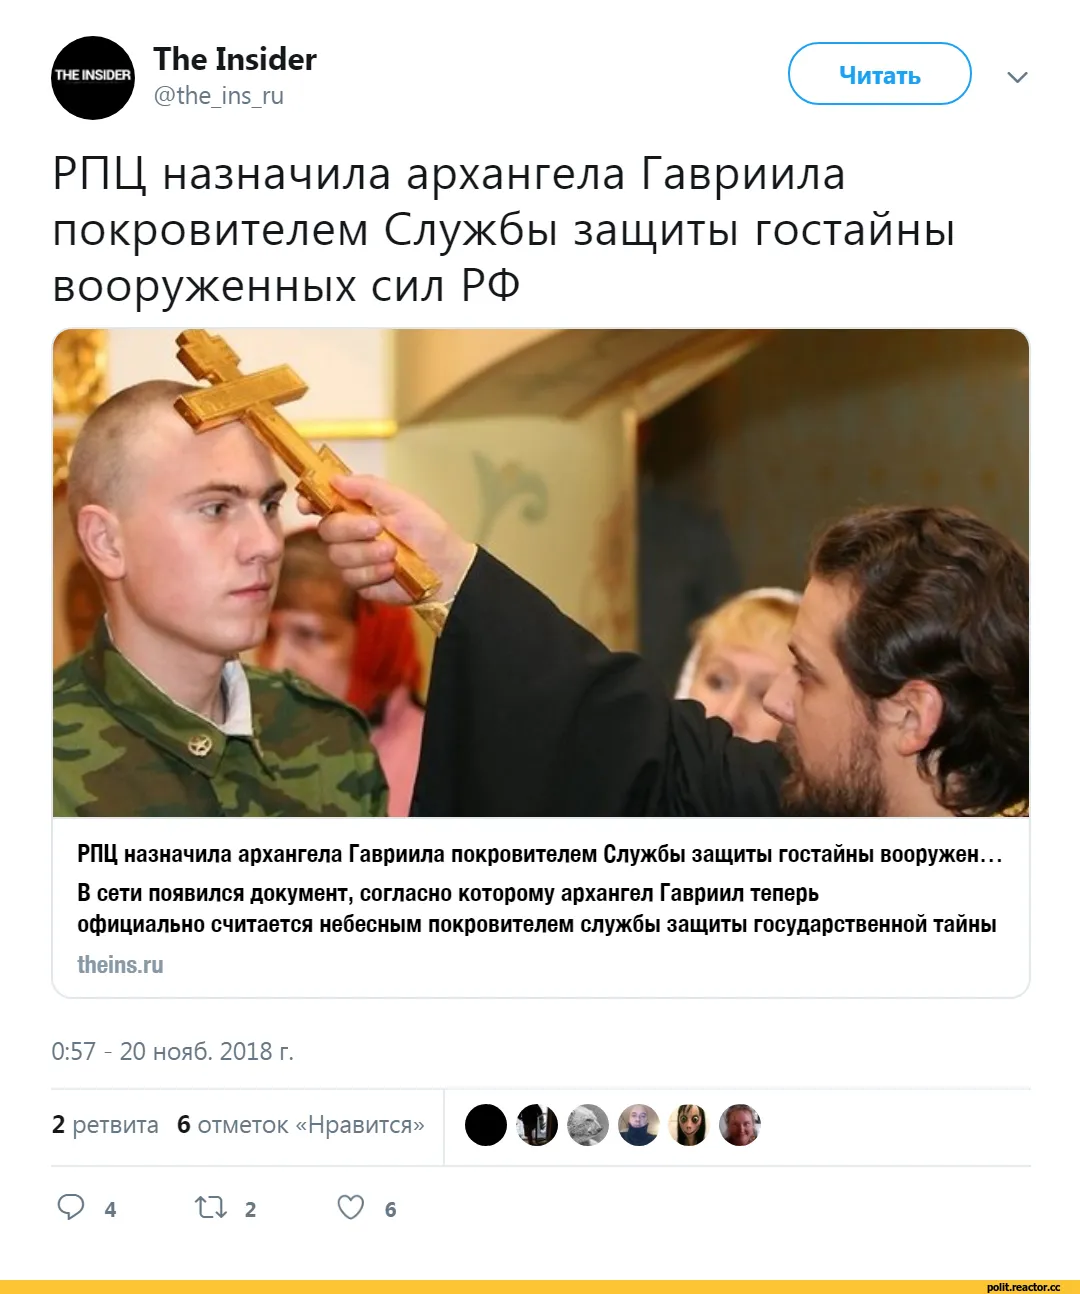Like the tweet with heart icon
Viewport: 1080px width, 1294px height.
coord(351,1208)
